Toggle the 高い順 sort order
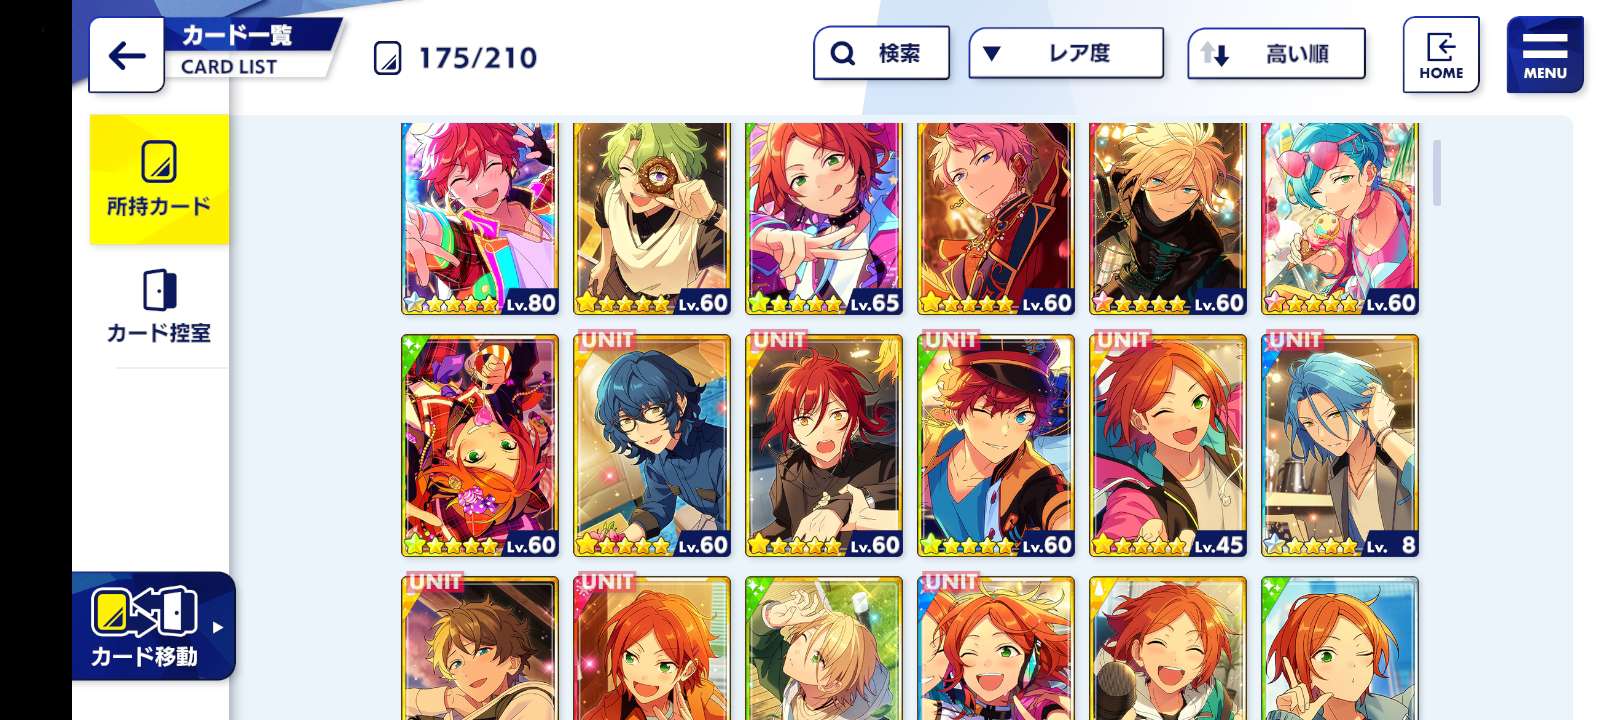Image resolution: width=1600 pixels, height=720 pixels. click(1276, 53)
